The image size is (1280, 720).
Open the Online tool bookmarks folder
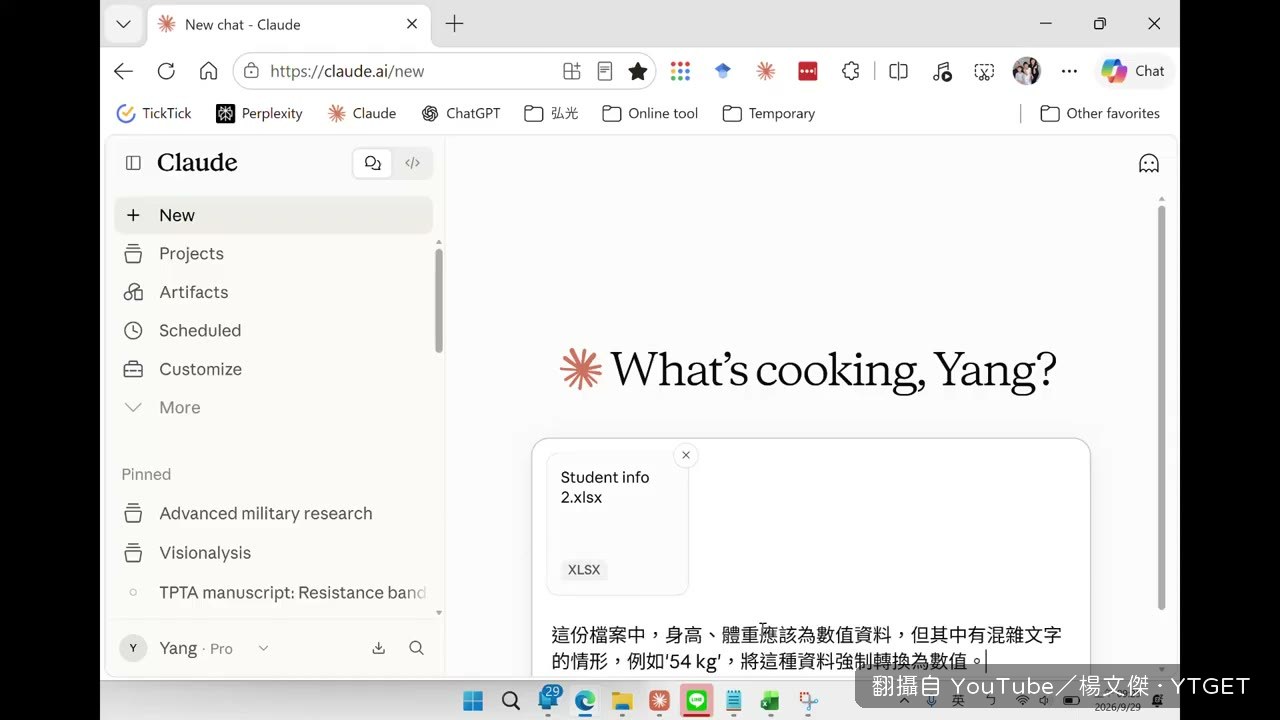tap(650, 113)
